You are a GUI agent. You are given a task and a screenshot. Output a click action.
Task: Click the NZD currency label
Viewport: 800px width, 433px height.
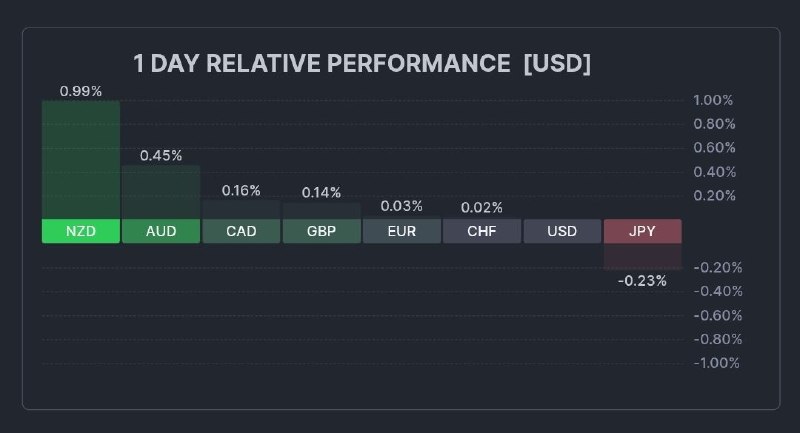pyautogui.click(x=81, y=231)
